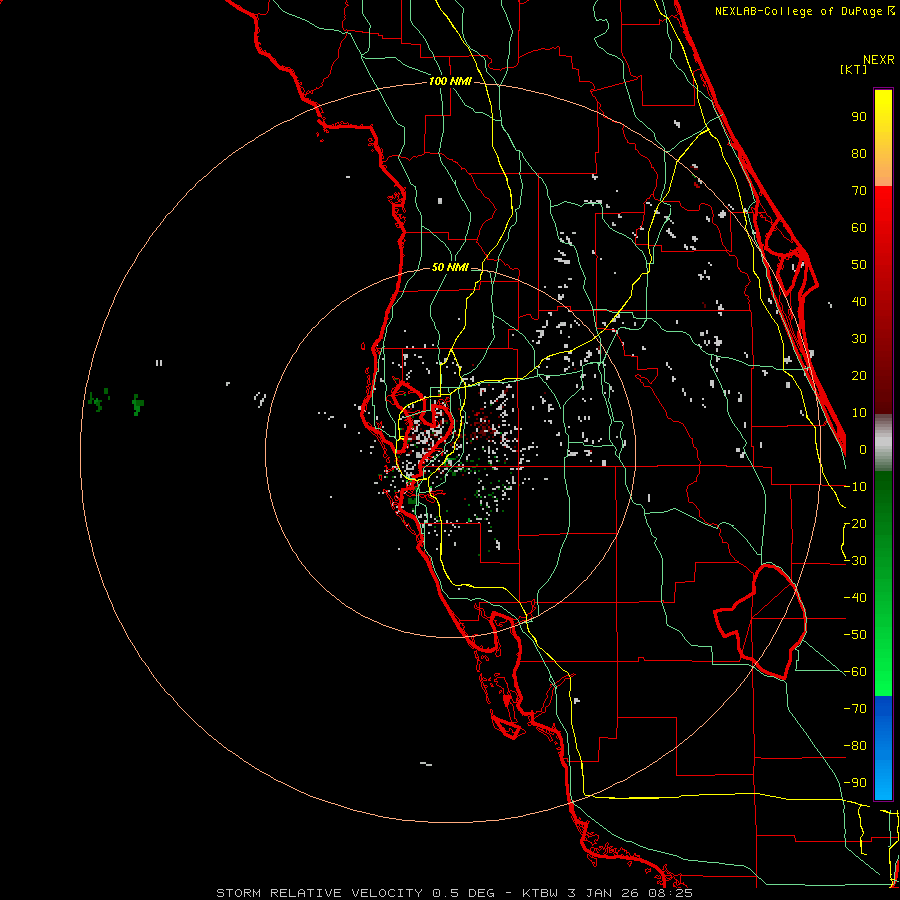Click the KTBW 3 JAN 26 08:25 timestamp text
The image size is (900, 900).
607,893
